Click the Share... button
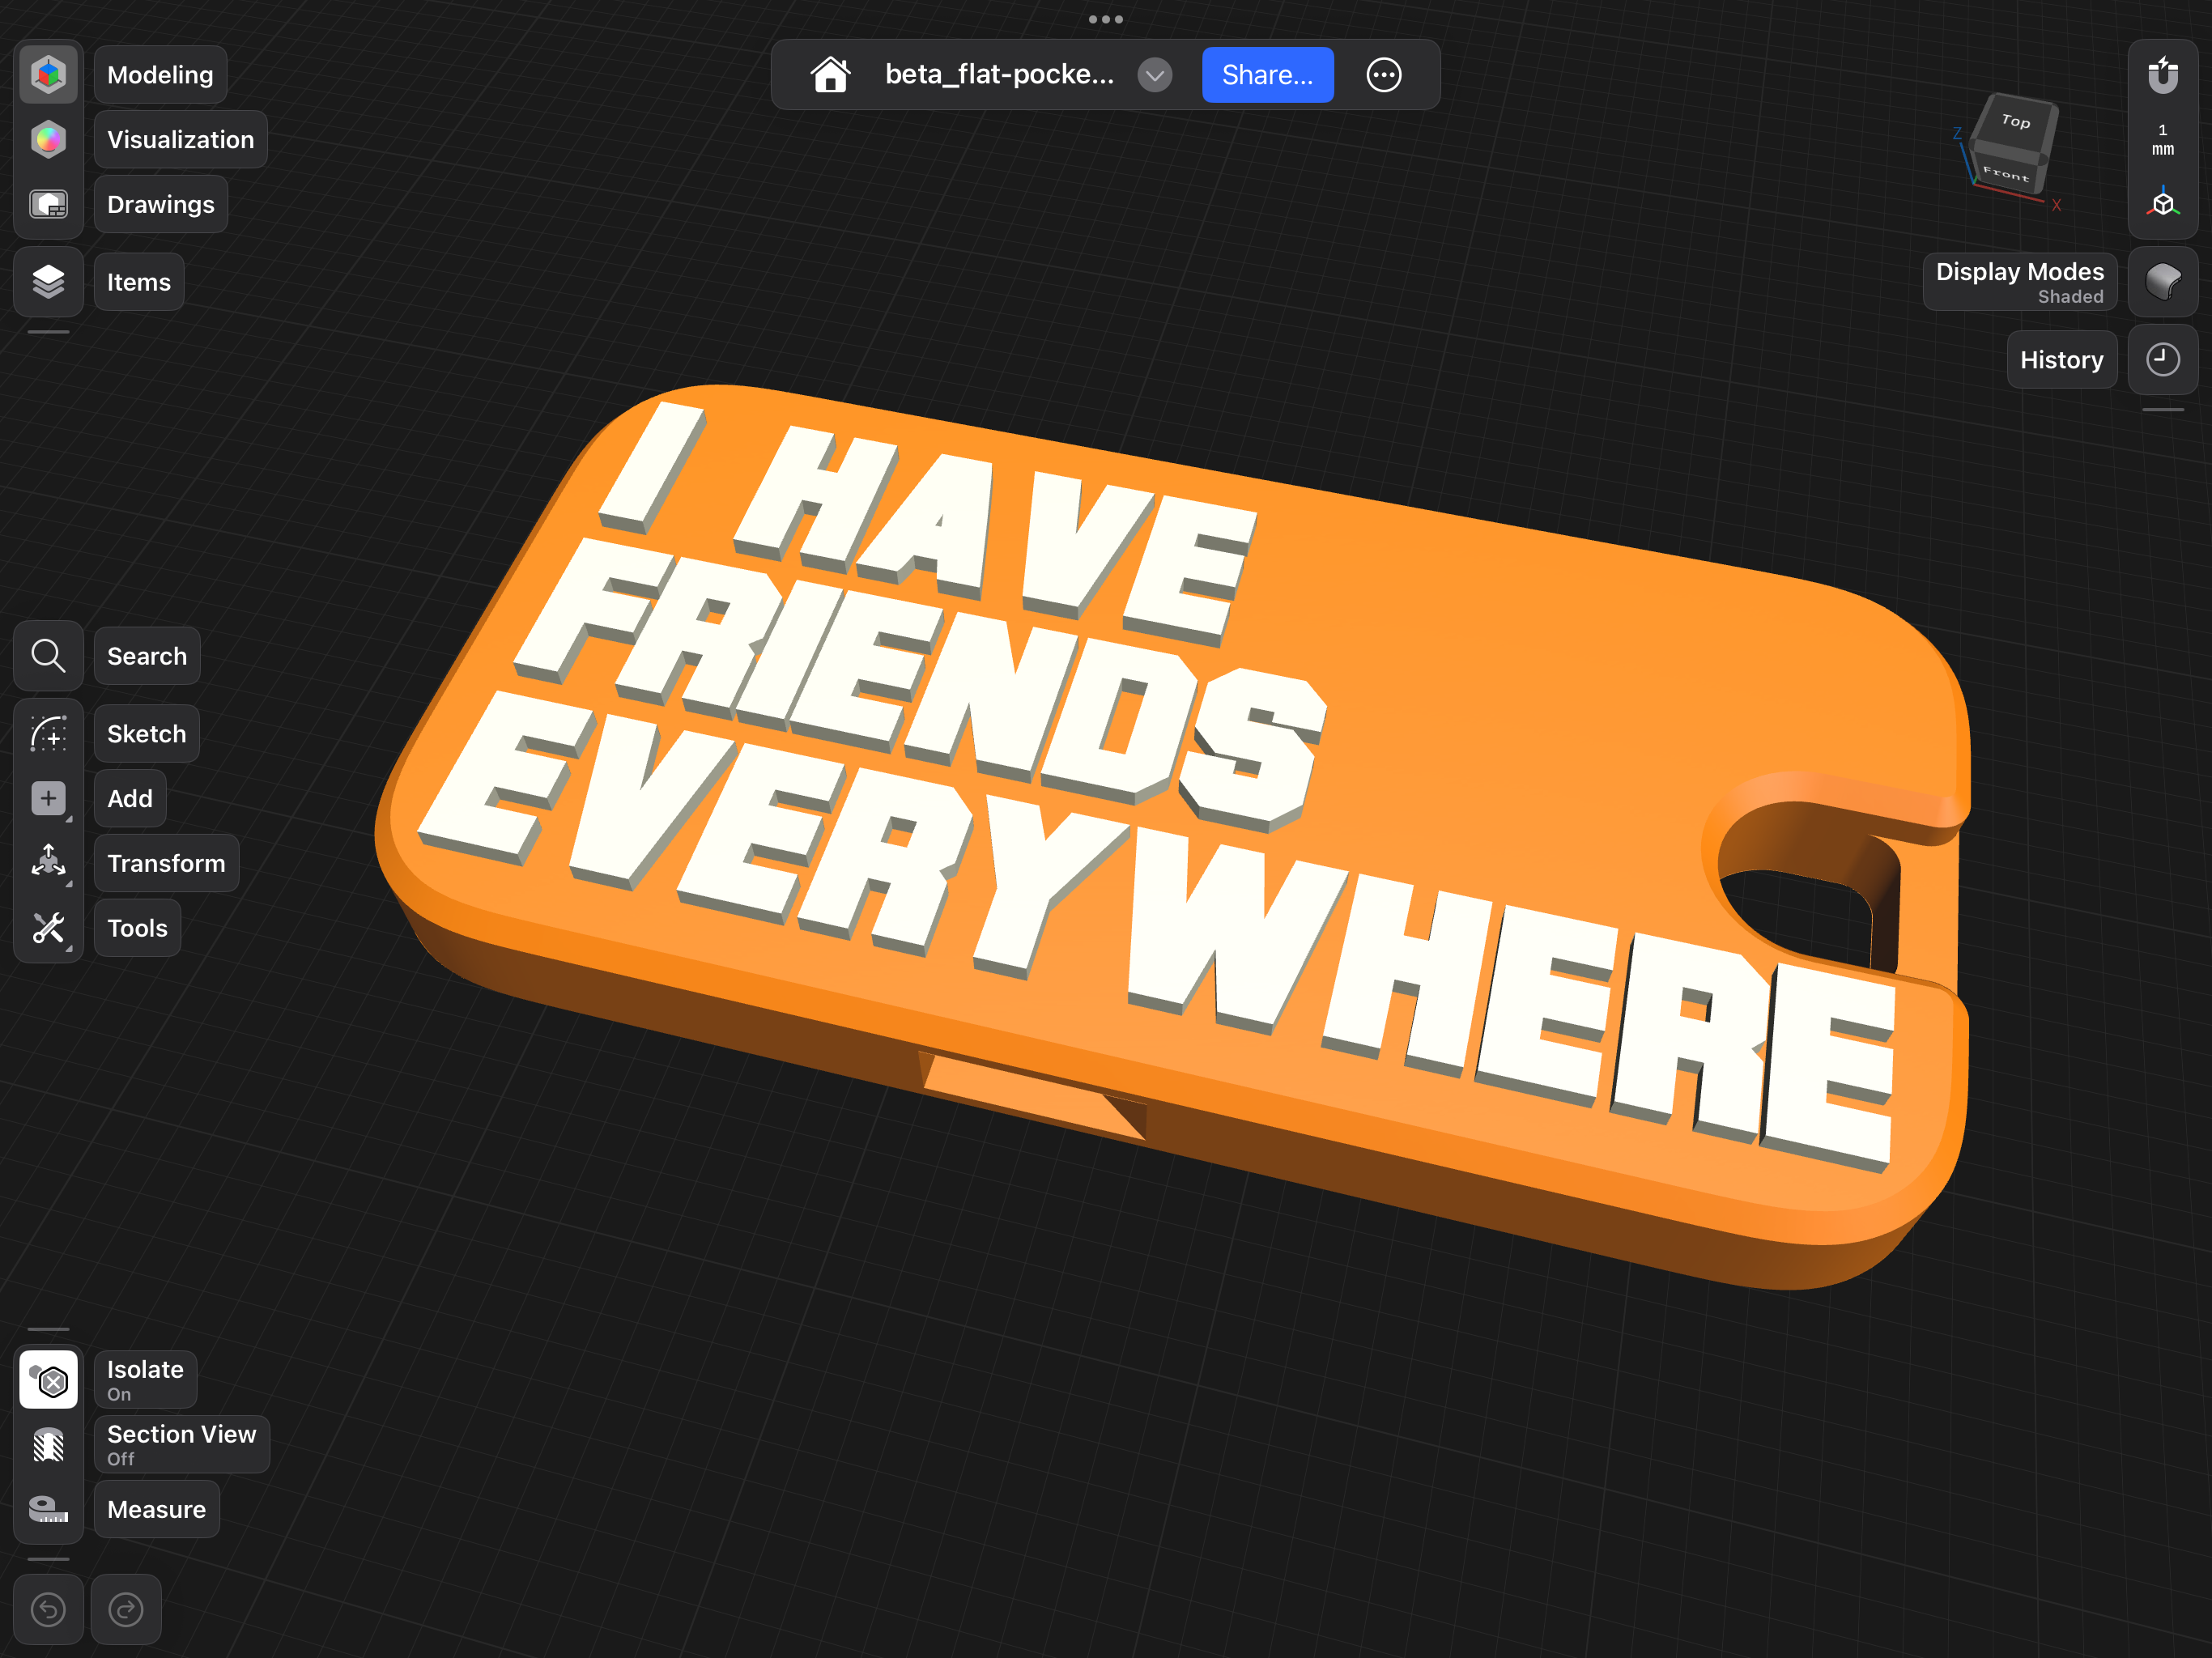This screenshot has height=1658, width=2212. [x=1267, y=75]
